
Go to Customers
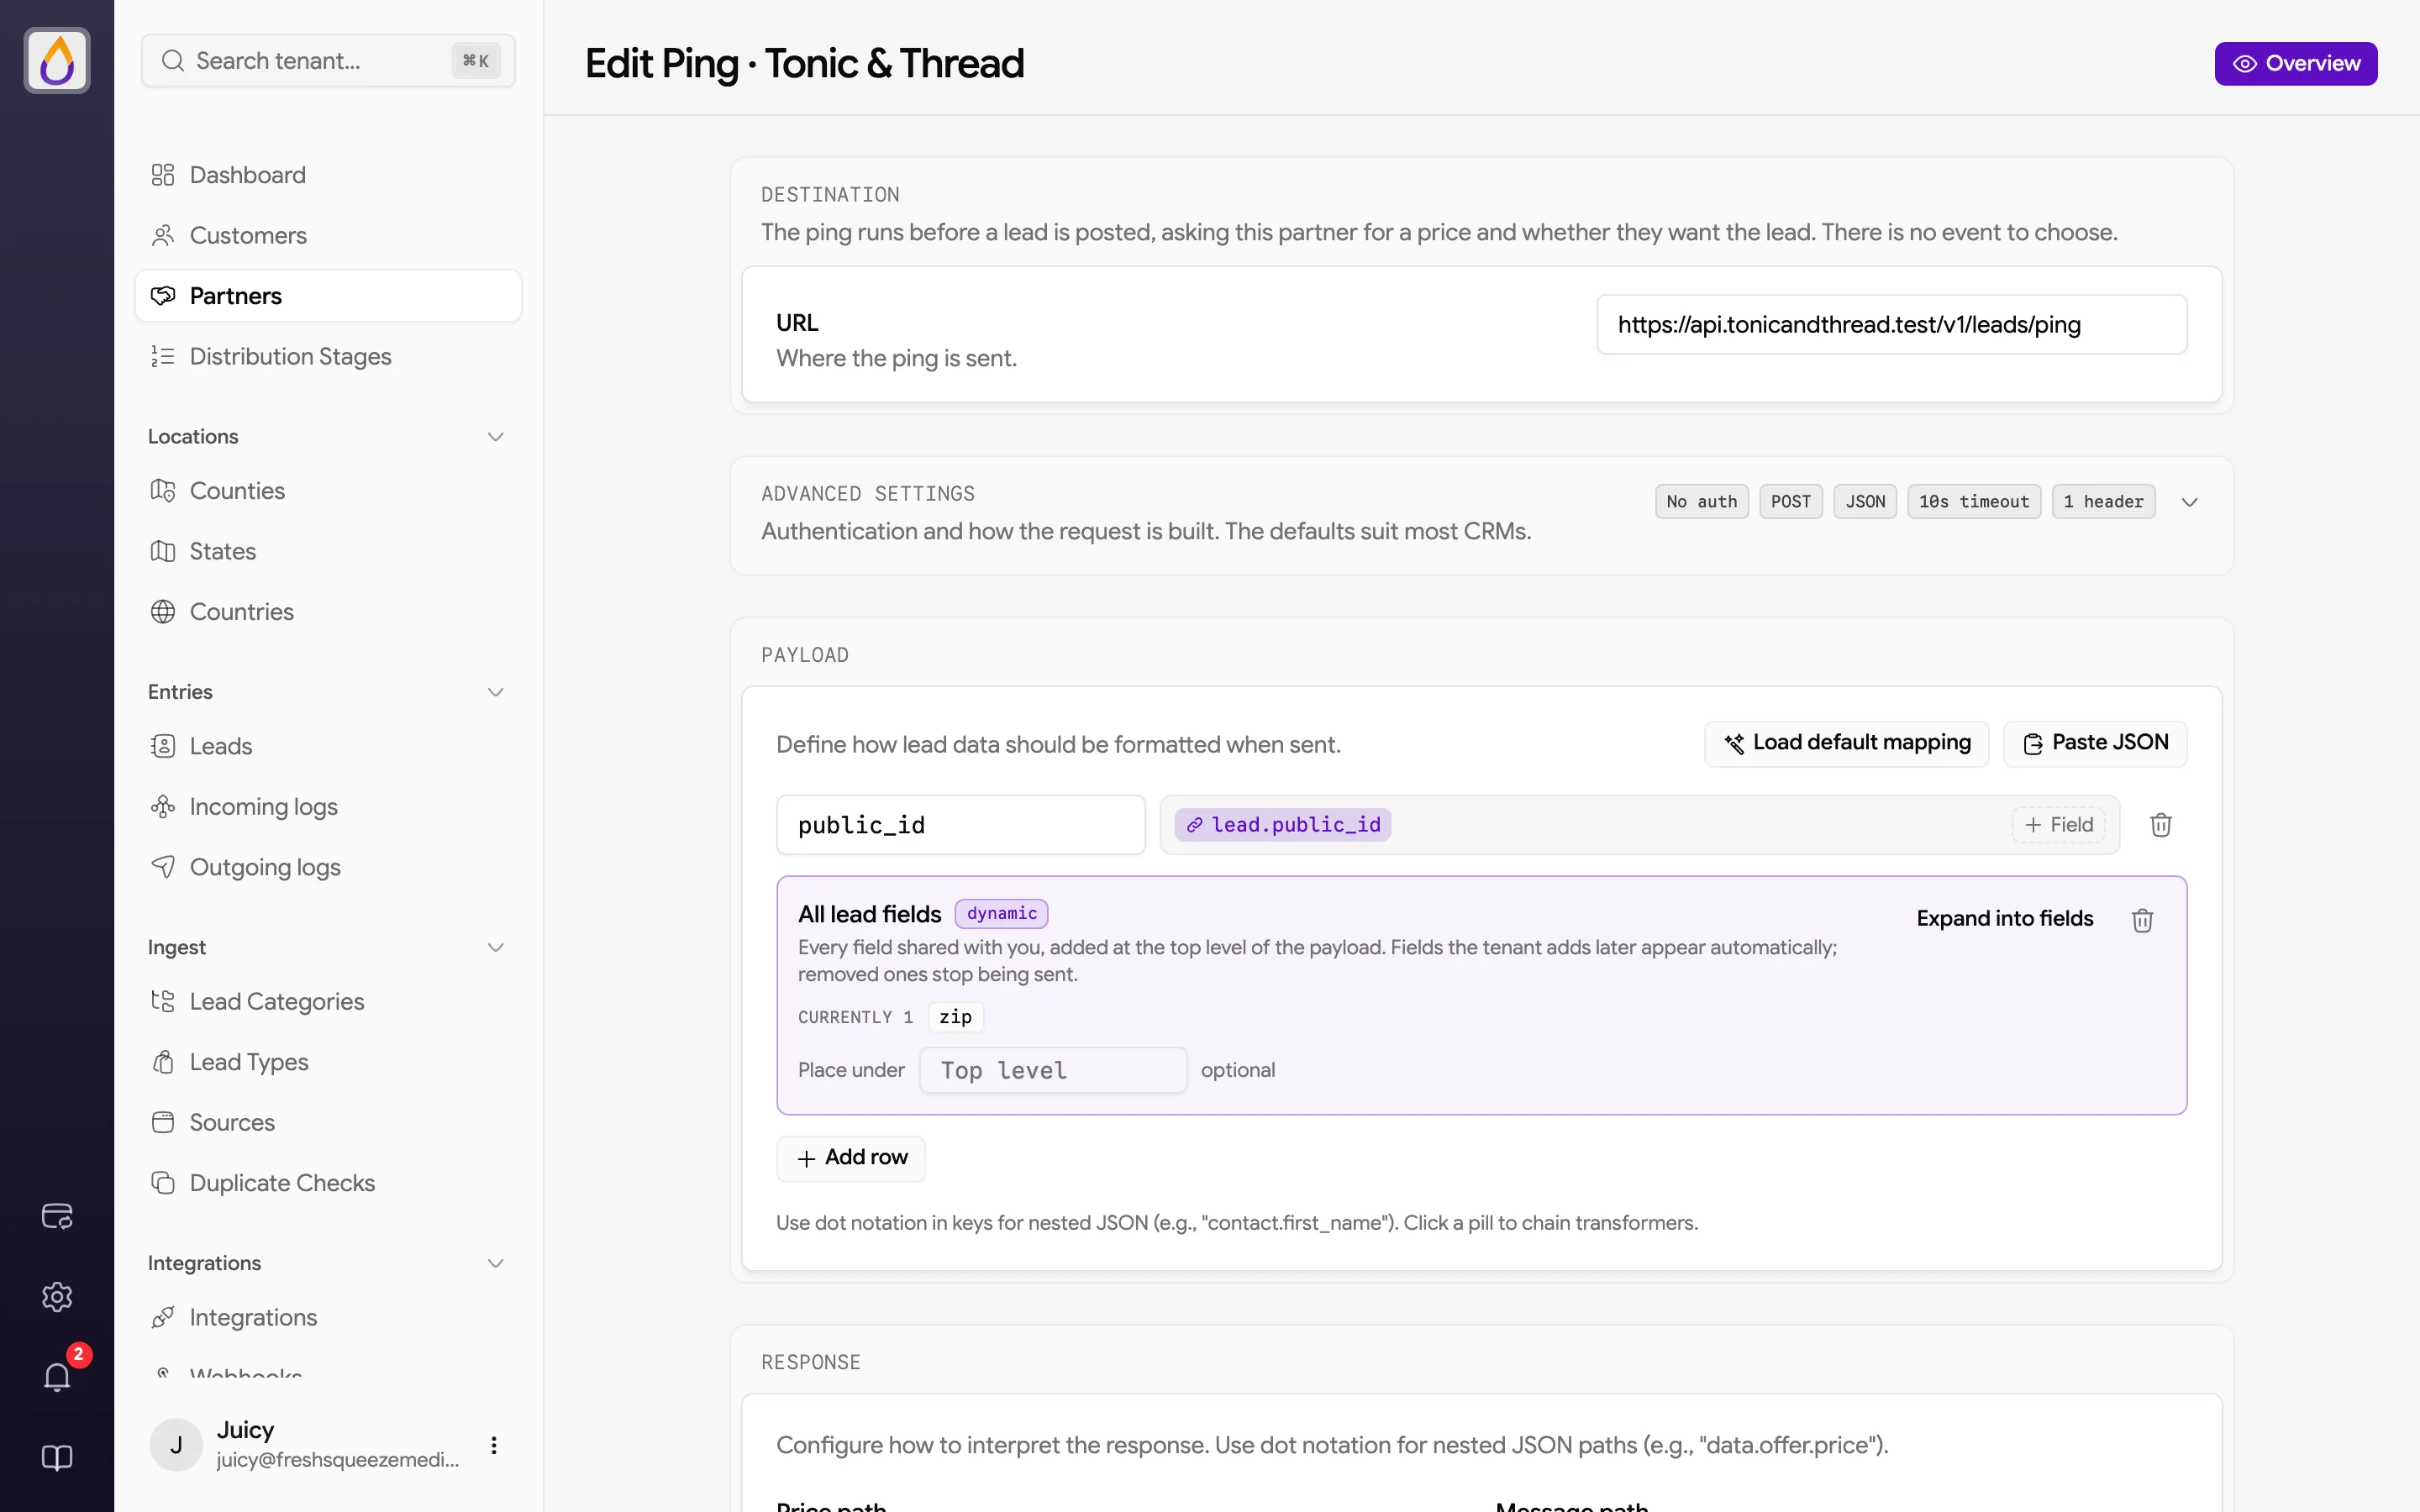pos(328,236)
